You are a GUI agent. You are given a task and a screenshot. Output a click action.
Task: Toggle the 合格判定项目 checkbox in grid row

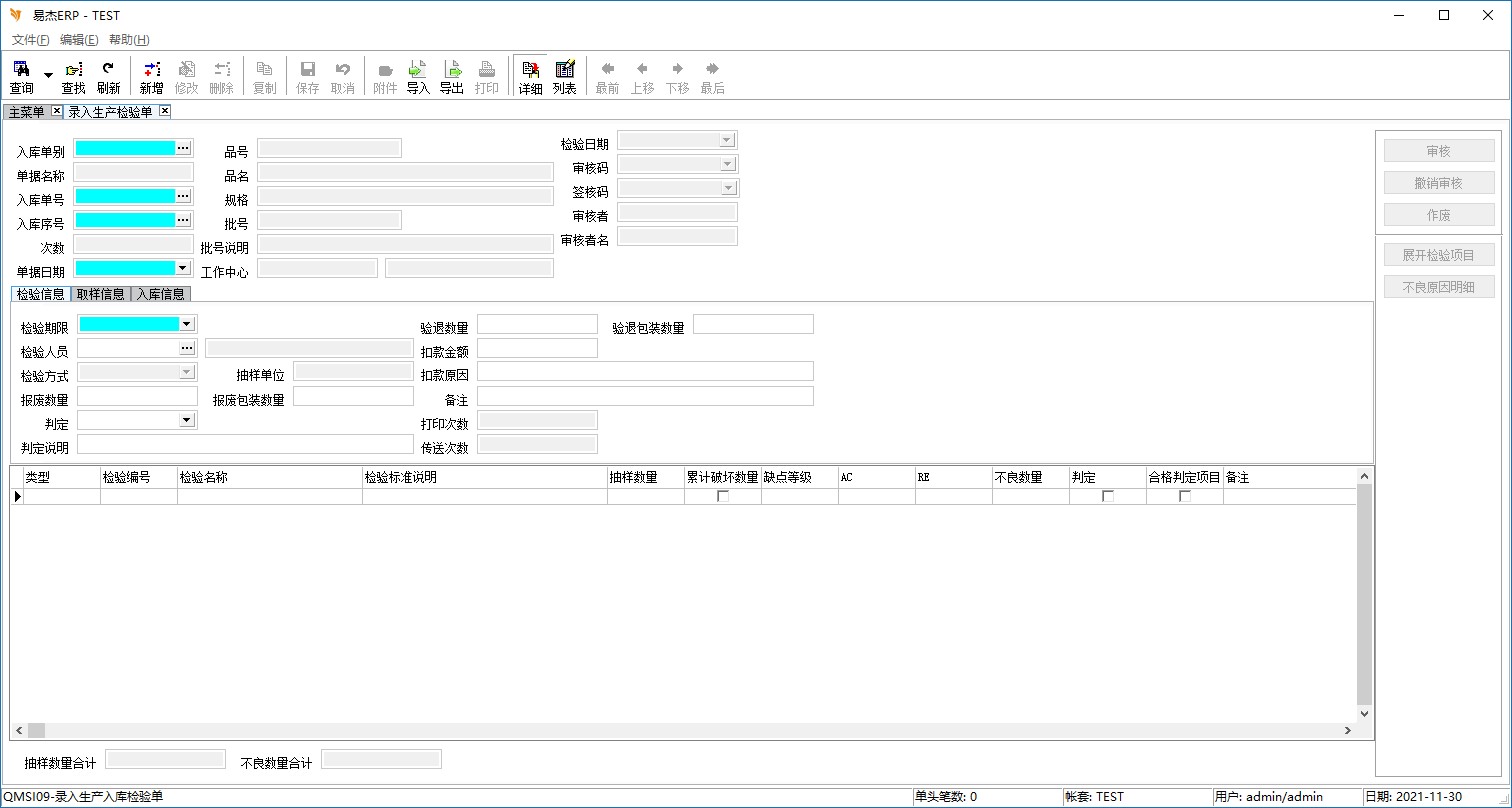[x=1185, y=496]
